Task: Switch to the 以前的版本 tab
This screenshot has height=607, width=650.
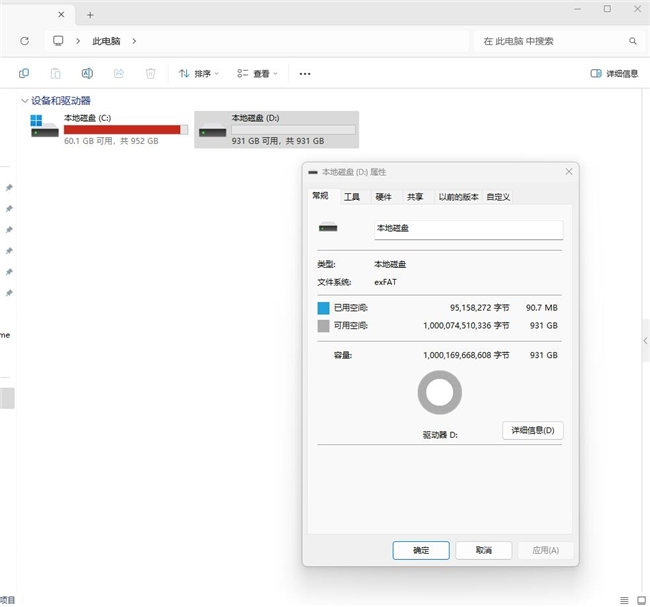Action: click(458, 197)
